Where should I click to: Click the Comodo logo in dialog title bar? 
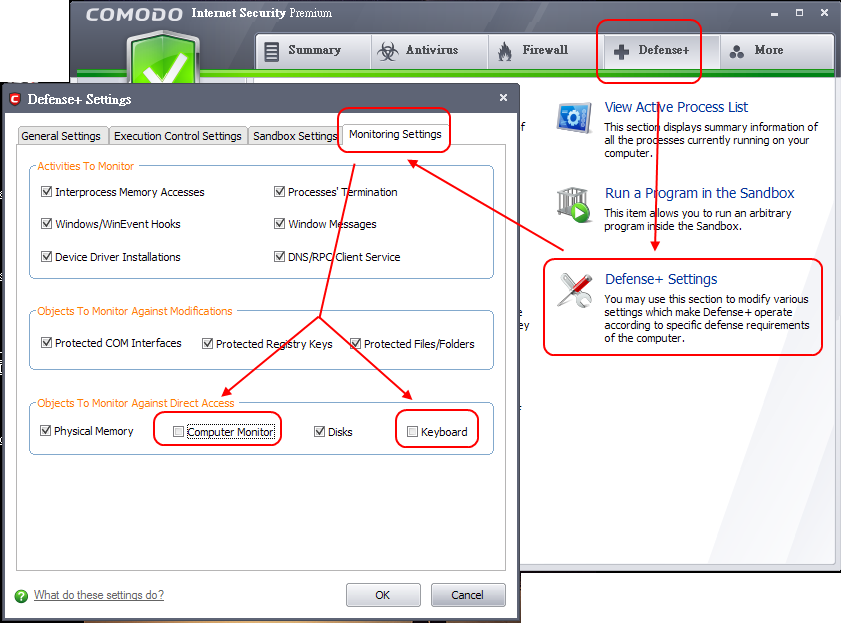(x=15, y=99)
